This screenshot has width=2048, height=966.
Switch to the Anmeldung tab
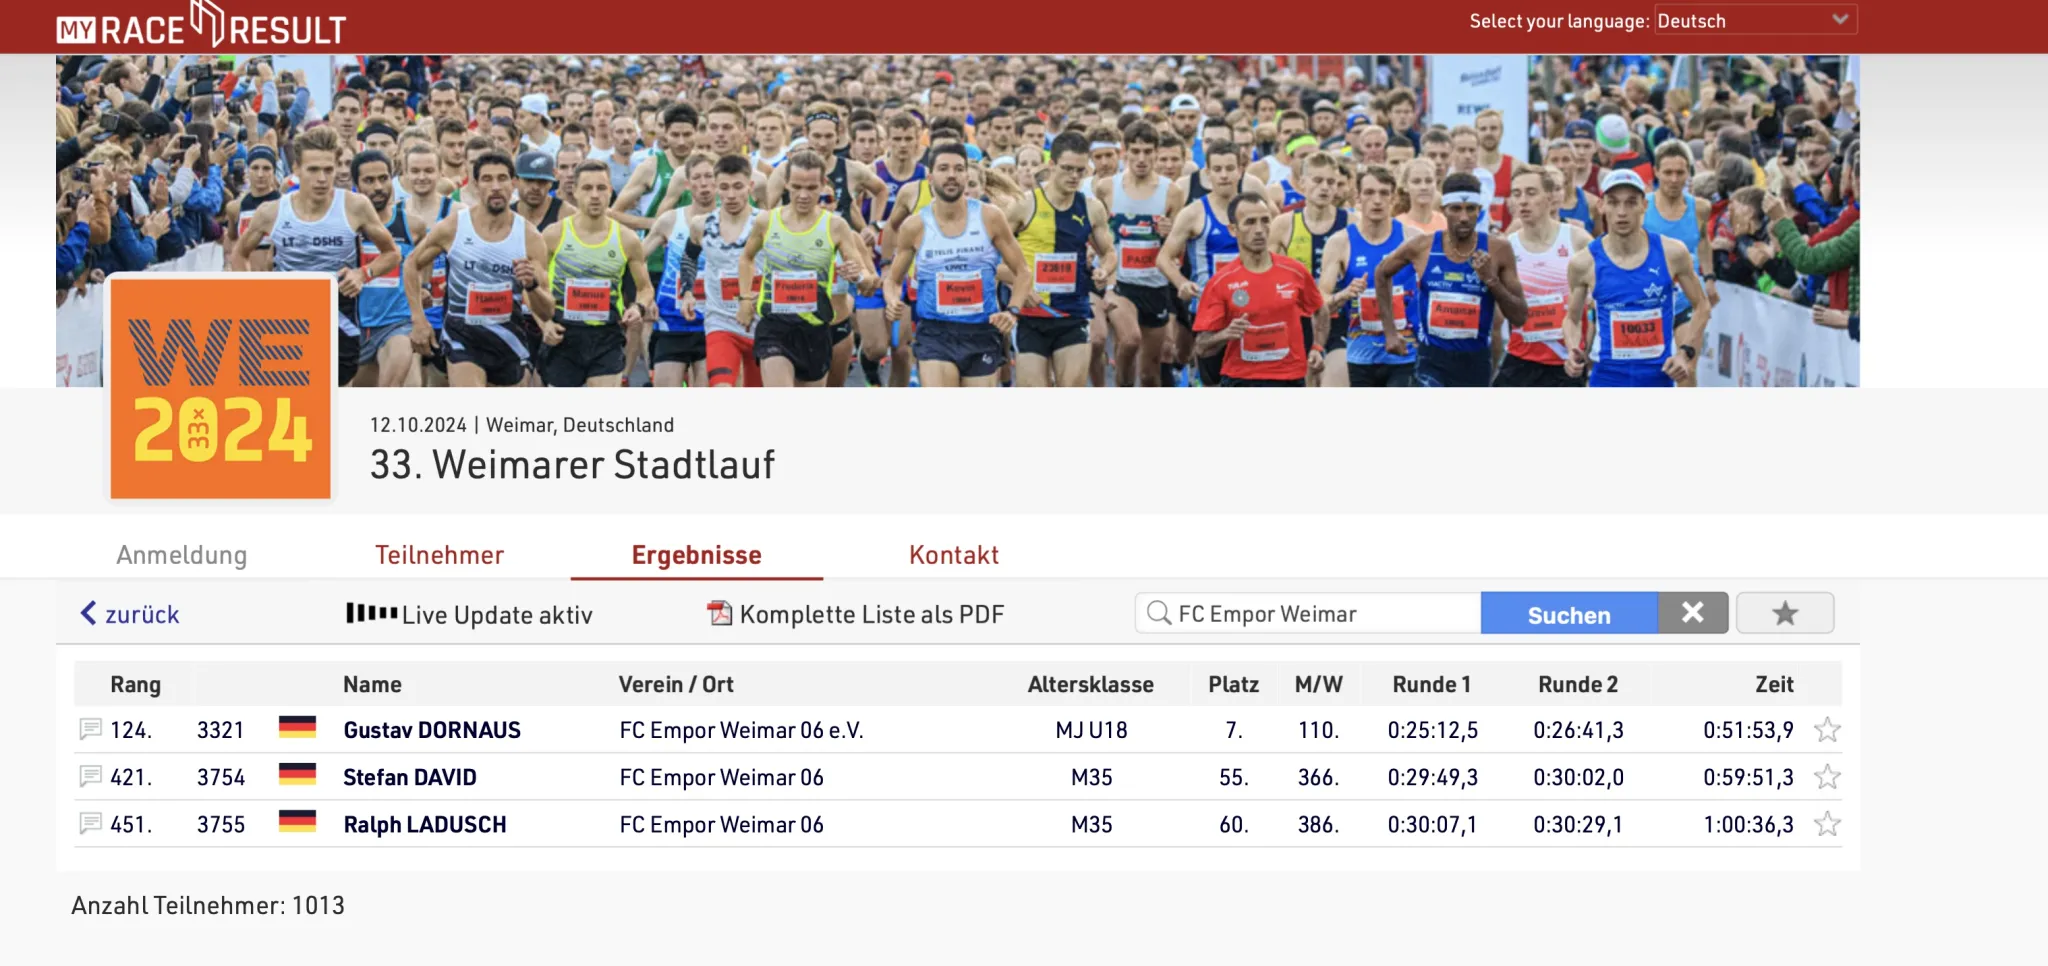coord(181,555)
